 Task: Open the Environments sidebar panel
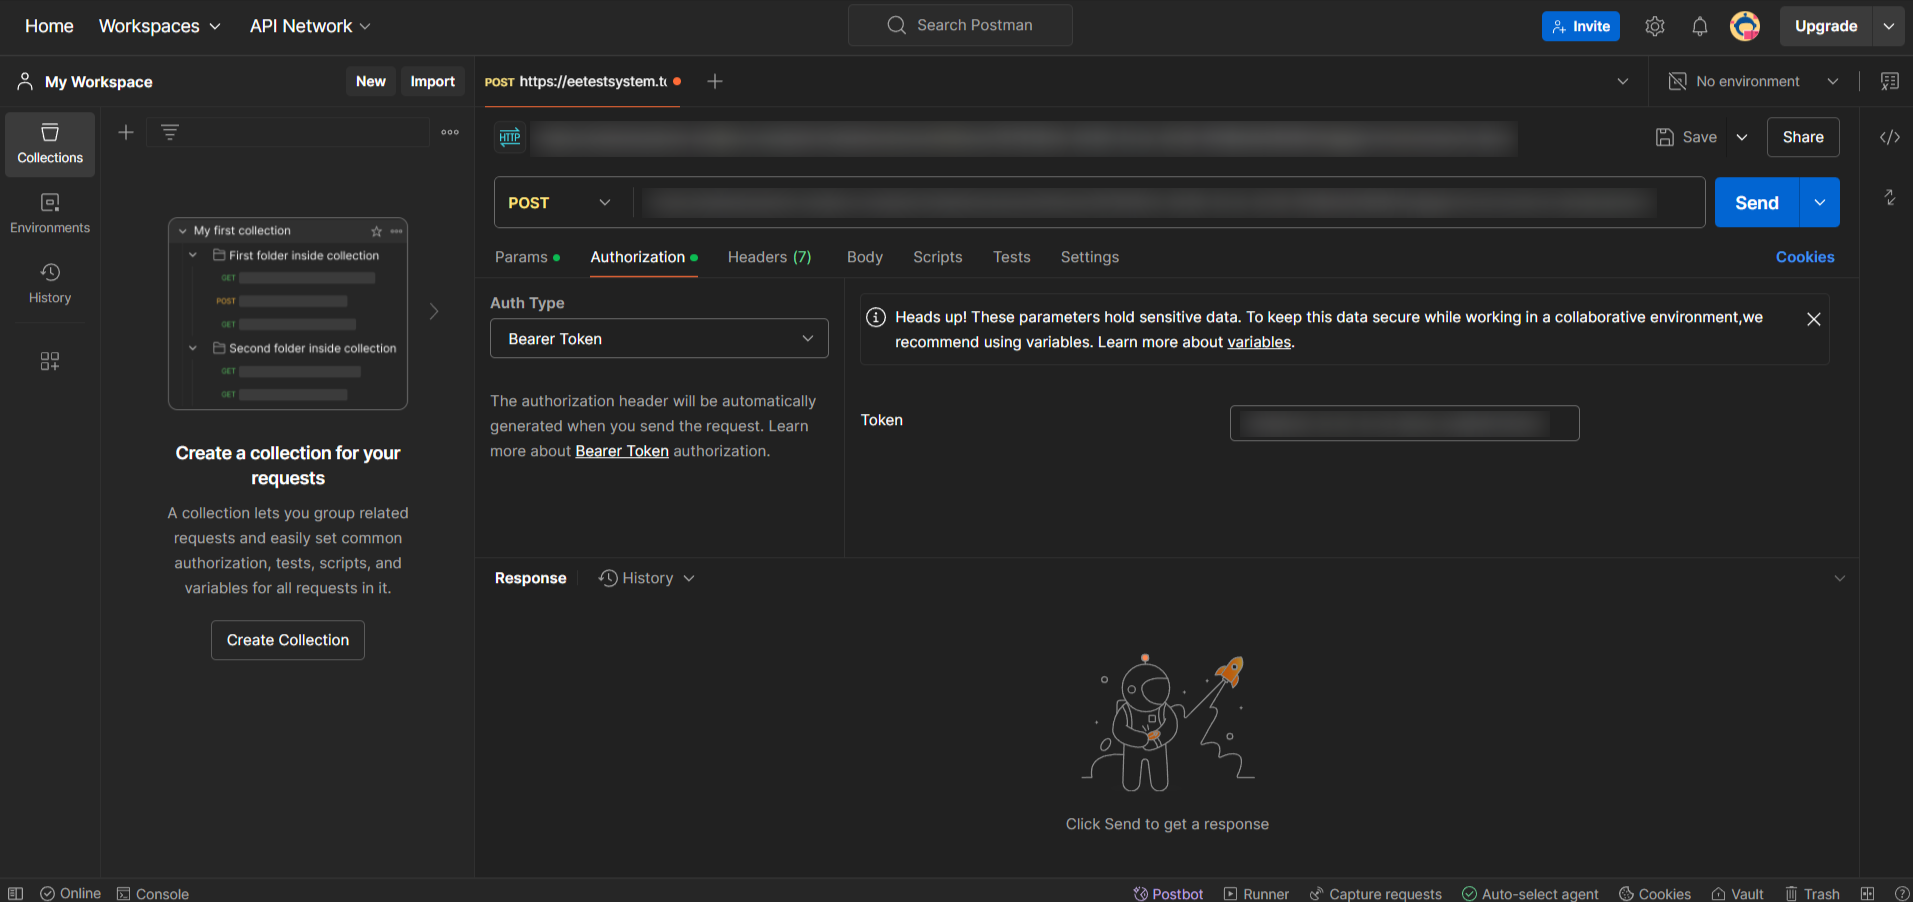[x=50, y=214]
